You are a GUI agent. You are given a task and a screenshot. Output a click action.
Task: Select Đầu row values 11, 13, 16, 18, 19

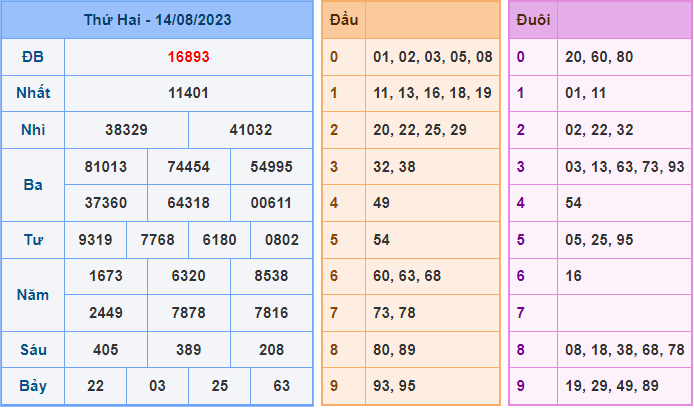point(432,93)
